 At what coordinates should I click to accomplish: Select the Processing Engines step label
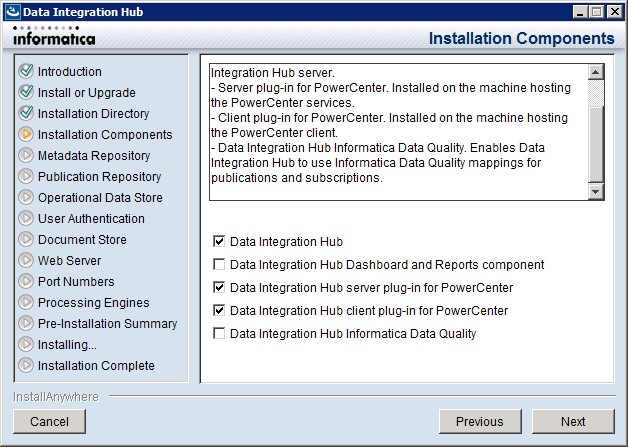93,302
